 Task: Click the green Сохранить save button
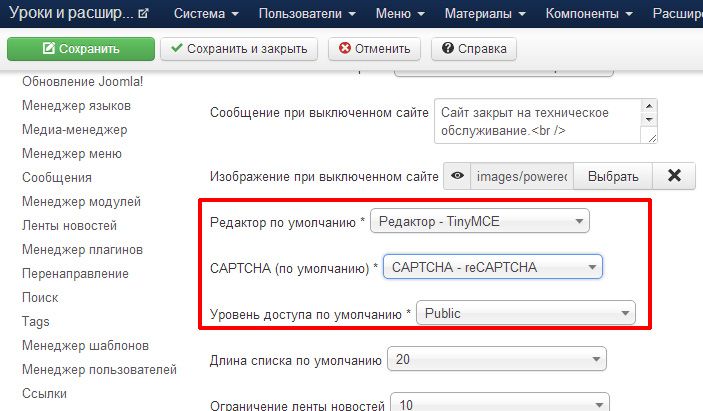tap(81, 49)
